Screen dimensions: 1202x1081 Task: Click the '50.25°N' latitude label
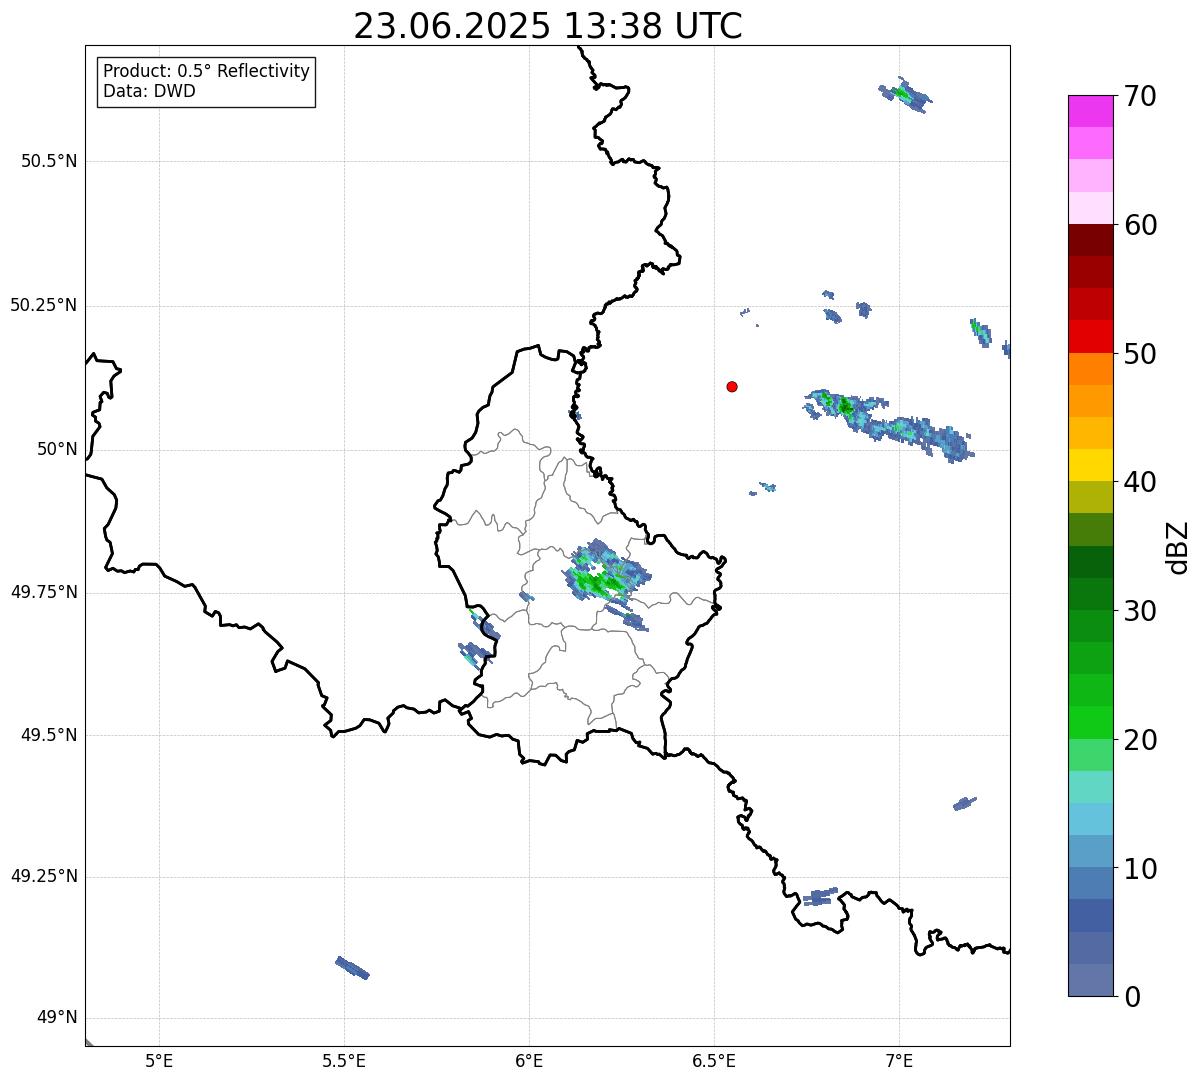point(44,305)
